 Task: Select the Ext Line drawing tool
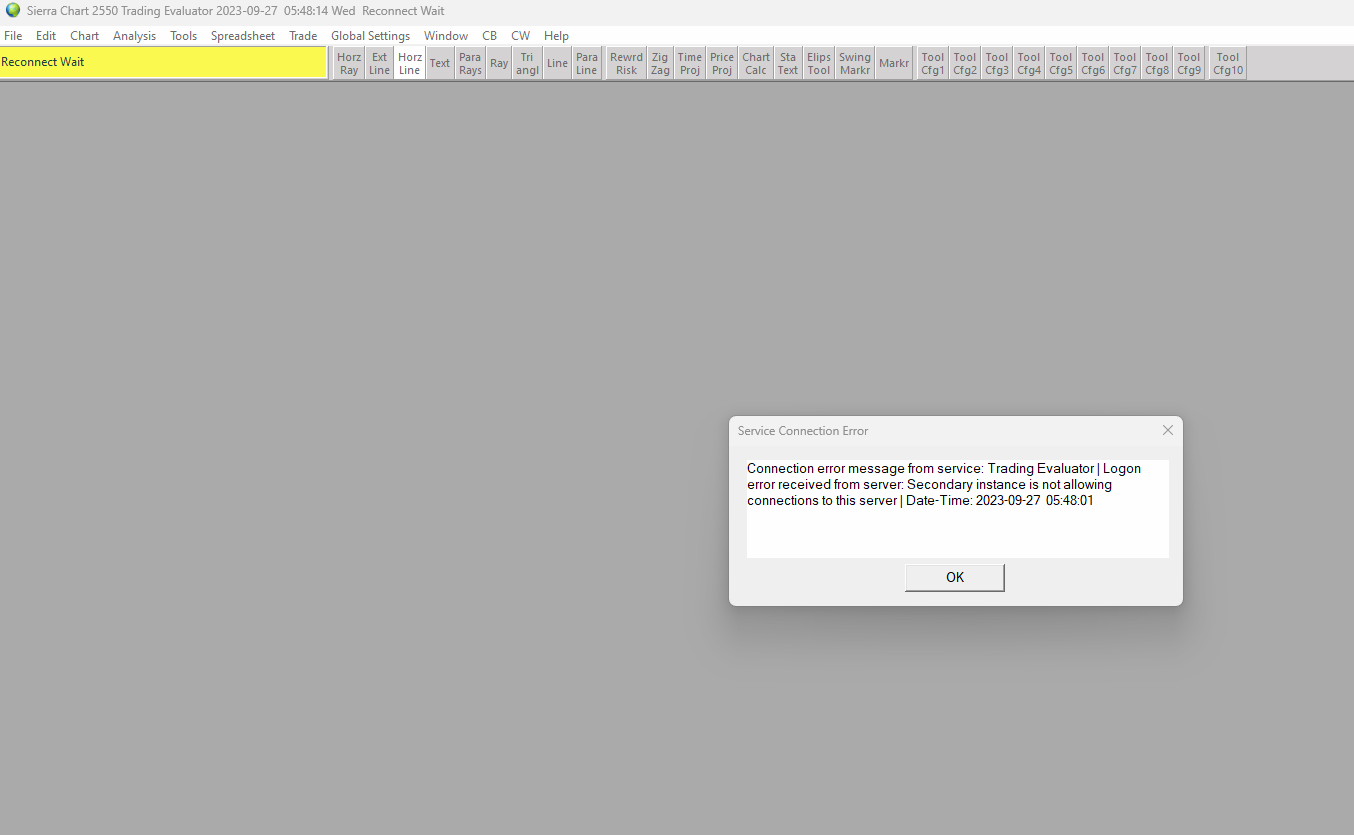380,63
